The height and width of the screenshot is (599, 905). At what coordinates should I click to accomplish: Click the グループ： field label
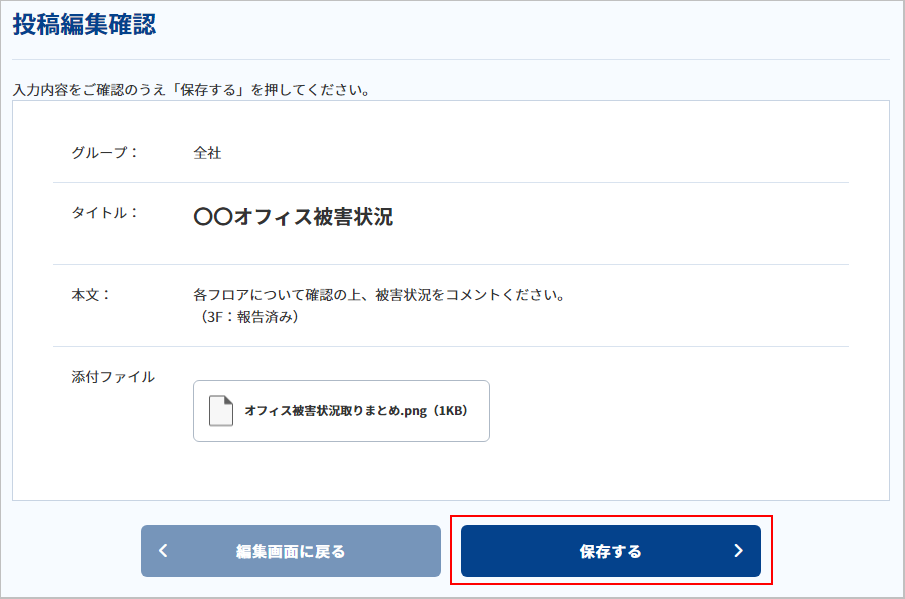click(105, 153)
